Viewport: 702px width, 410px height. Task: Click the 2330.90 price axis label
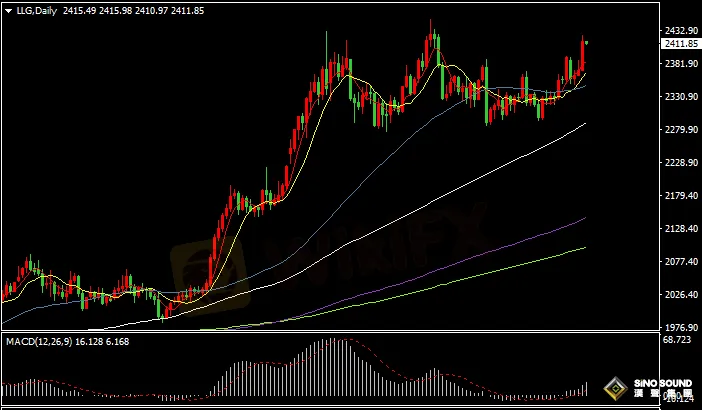pos(680,97)
